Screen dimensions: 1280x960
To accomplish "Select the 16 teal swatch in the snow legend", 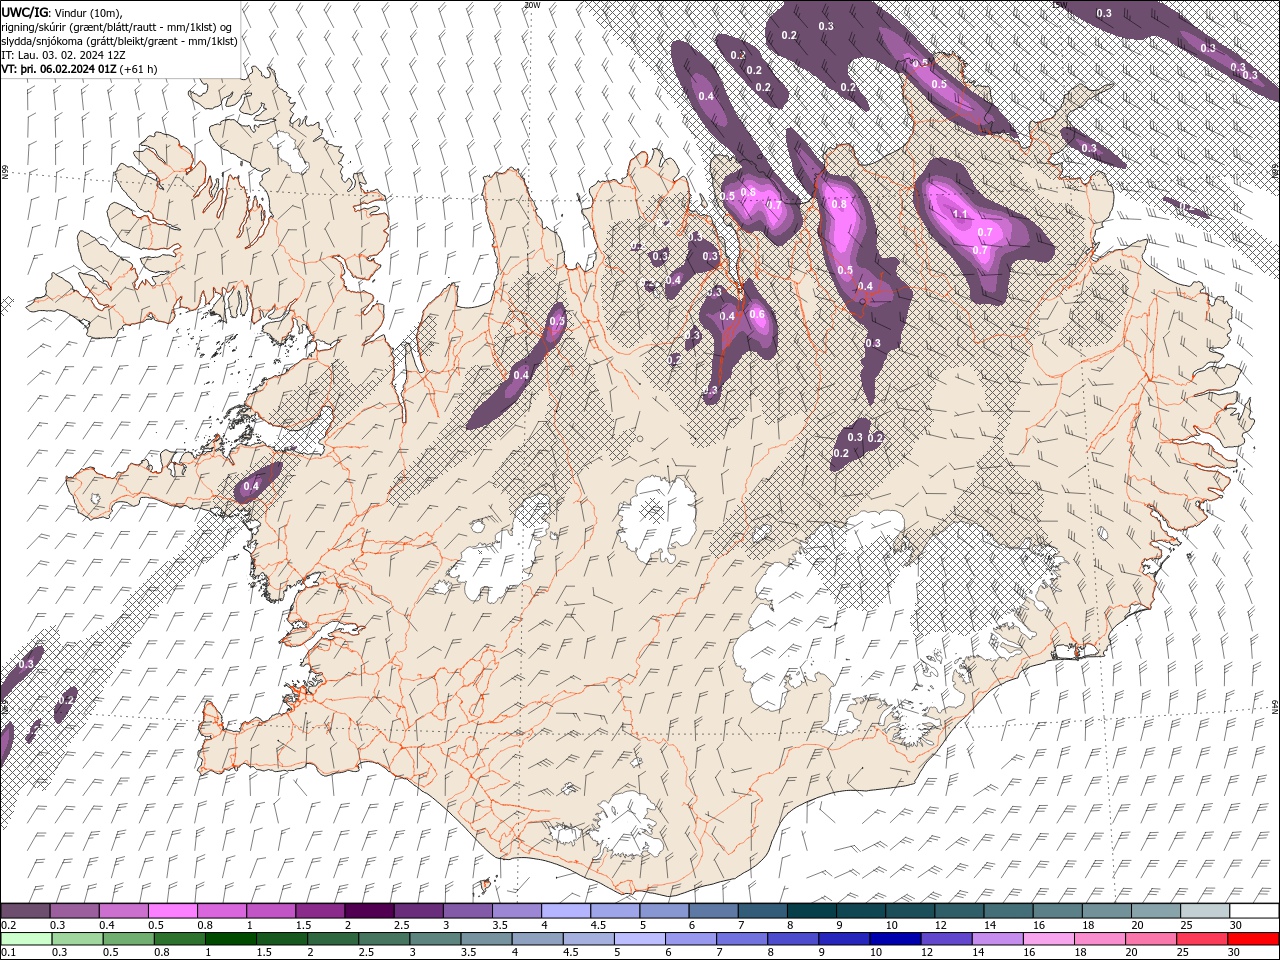I will click(1058, 911).
